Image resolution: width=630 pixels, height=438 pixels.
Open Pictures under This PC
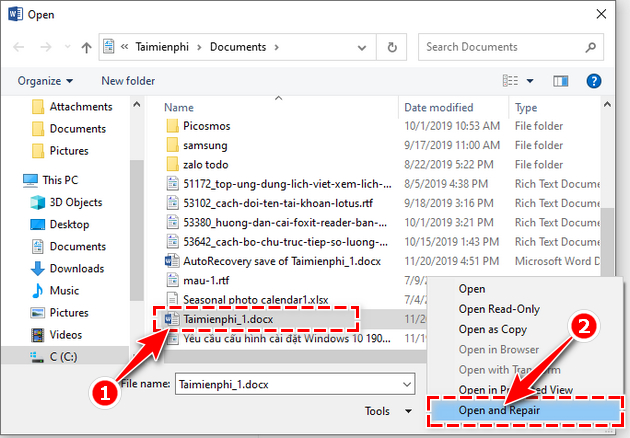(x=59, y=313)
